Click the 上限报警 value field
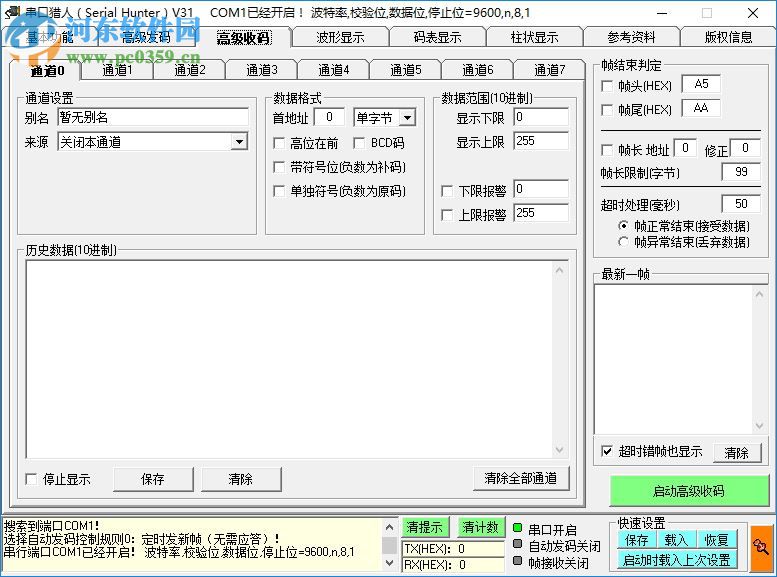Screen dimensions: 777x577 tap(541, 213)
